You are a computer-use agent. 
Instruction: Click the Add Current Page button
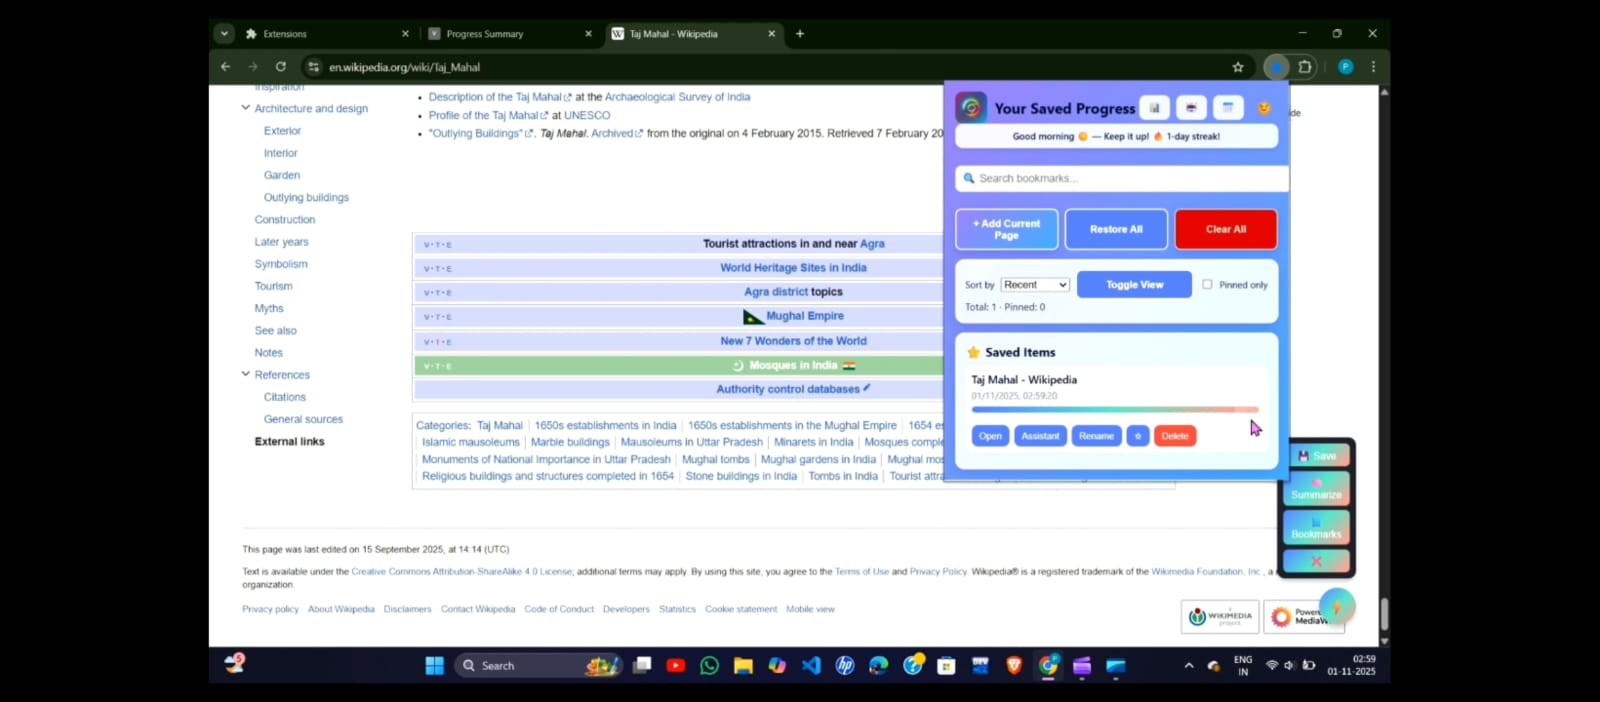coord(1006,229)
